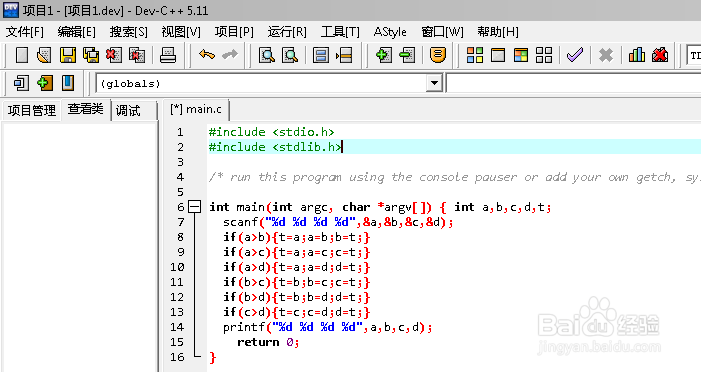The width and height of the screenshot is (701, 372).
Task: Click the Open file icon
Action: pos(44,55)
